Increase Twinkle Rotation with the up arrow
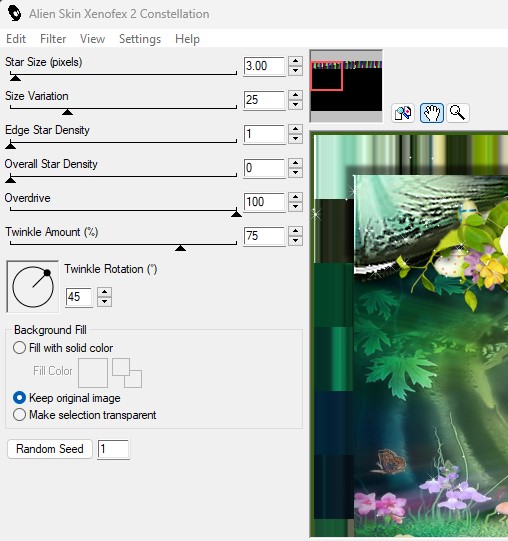The image size is (508, 541). coord(105,292)
